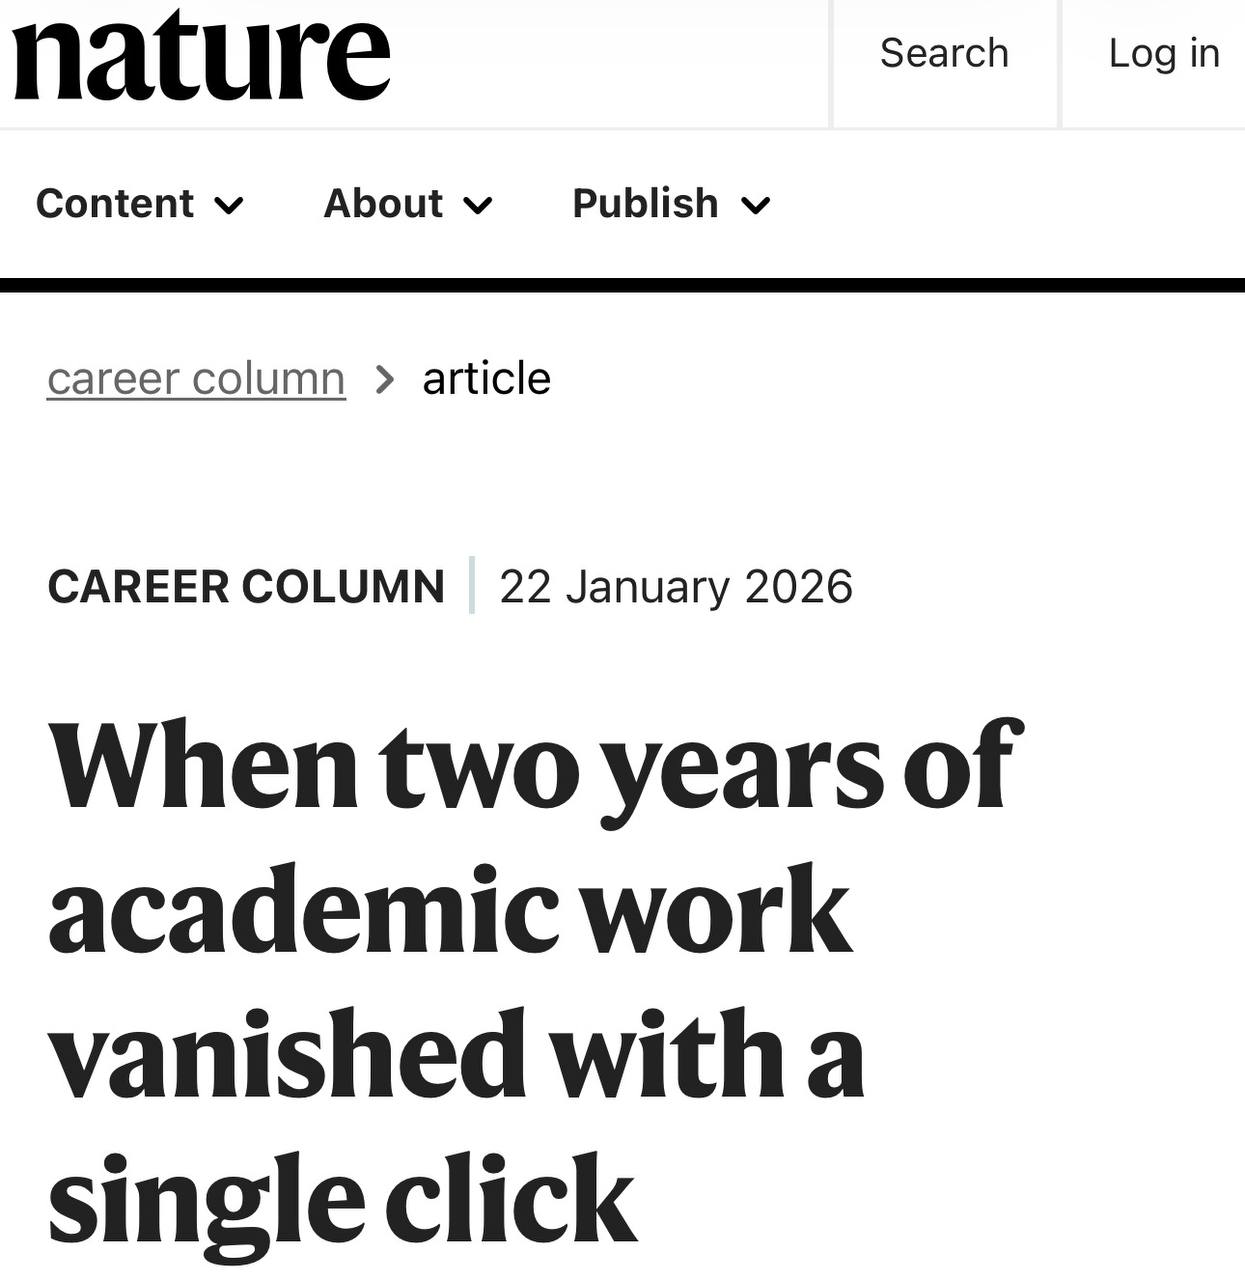The width and height of the screenshot is (1245, 1280).
Task: Click the nature logo
Action: pos(200,55)
